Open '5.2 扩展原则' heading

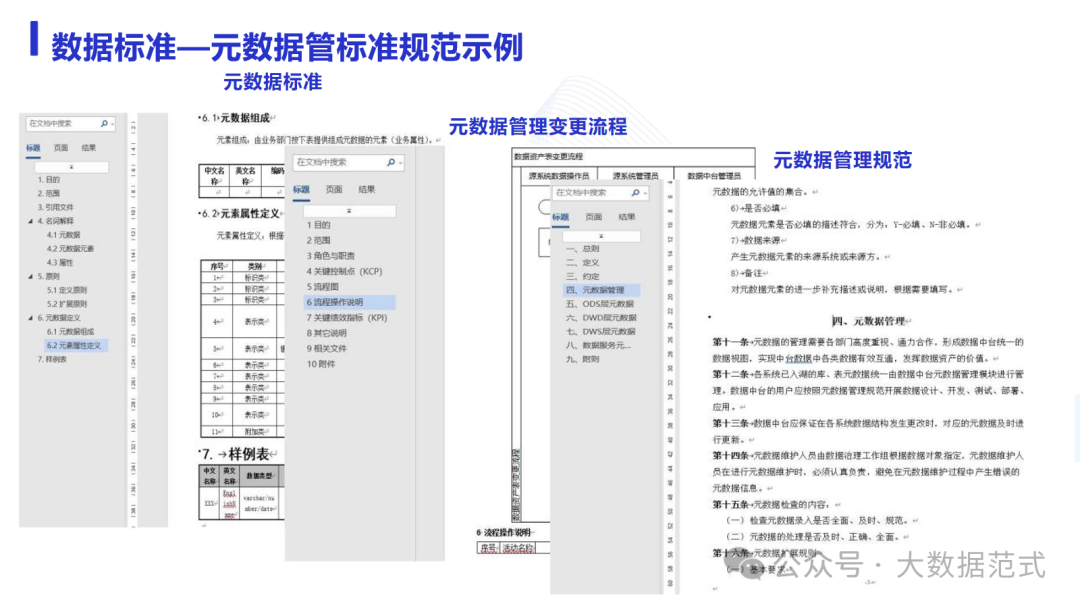coord(67,304)
